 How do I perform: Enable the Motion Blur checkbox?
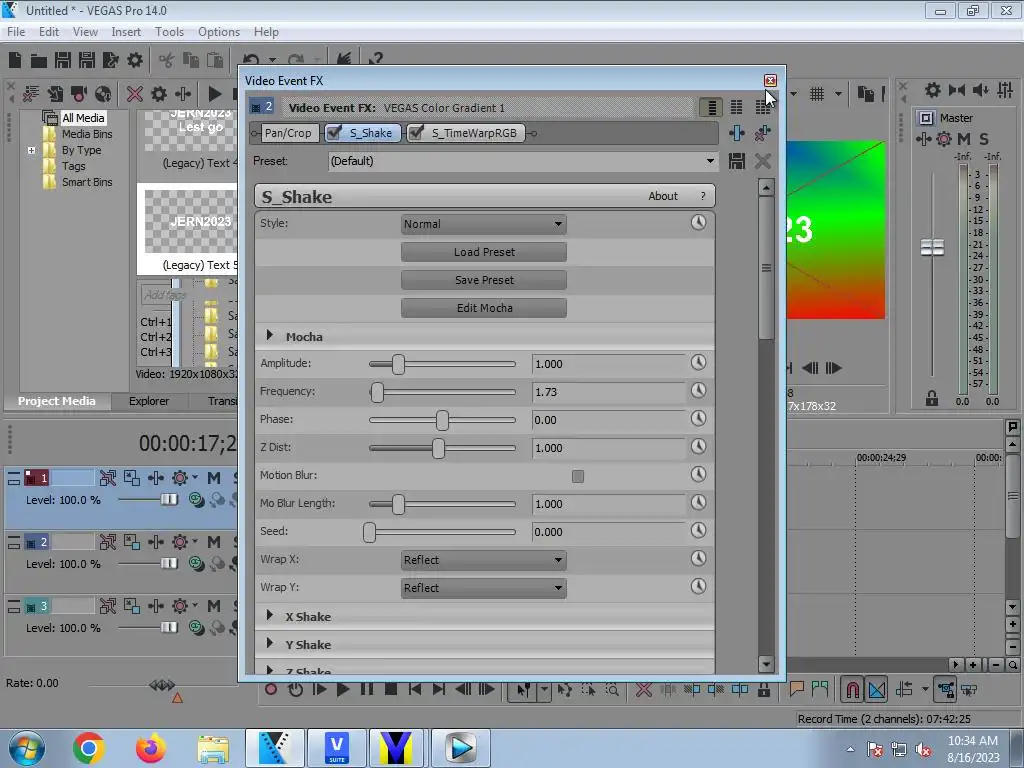578,476
